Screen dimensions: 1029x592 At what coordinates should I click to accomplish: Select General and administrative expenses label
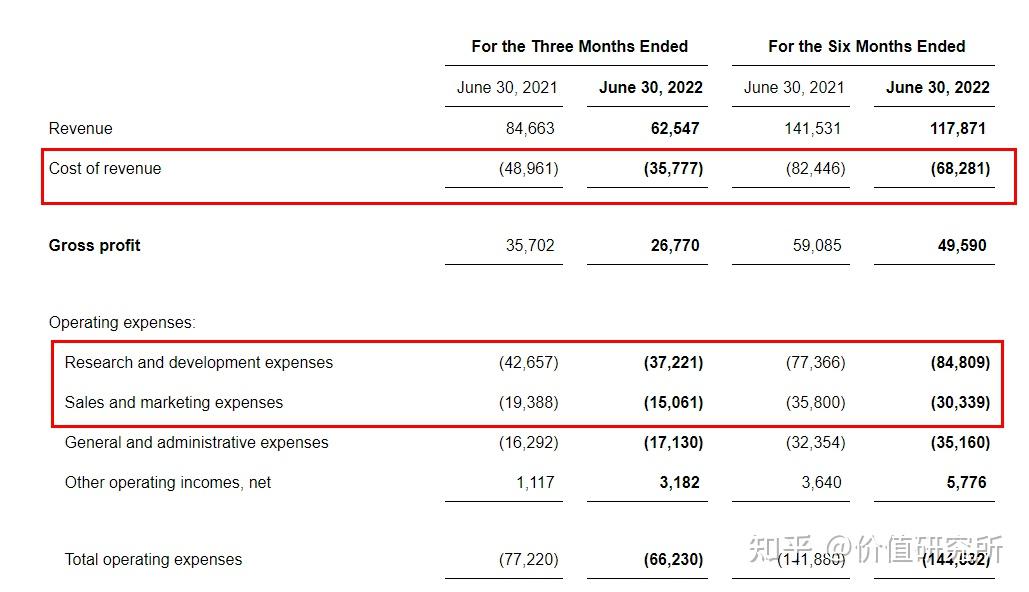pos(196,442)
